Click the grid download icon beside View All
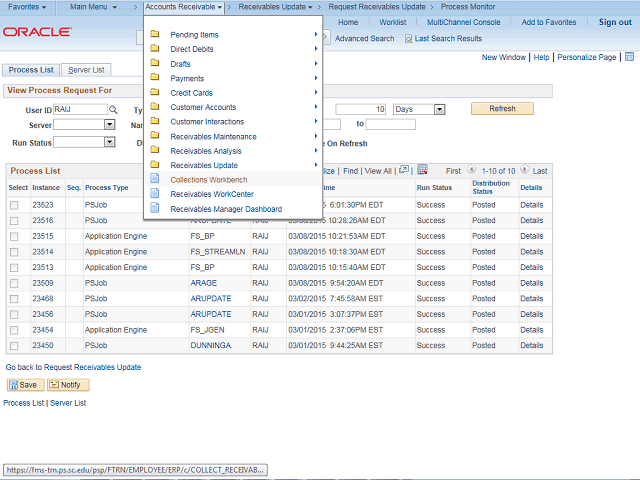640x480 pixels. pyautogui.click(x=422, y=170)
